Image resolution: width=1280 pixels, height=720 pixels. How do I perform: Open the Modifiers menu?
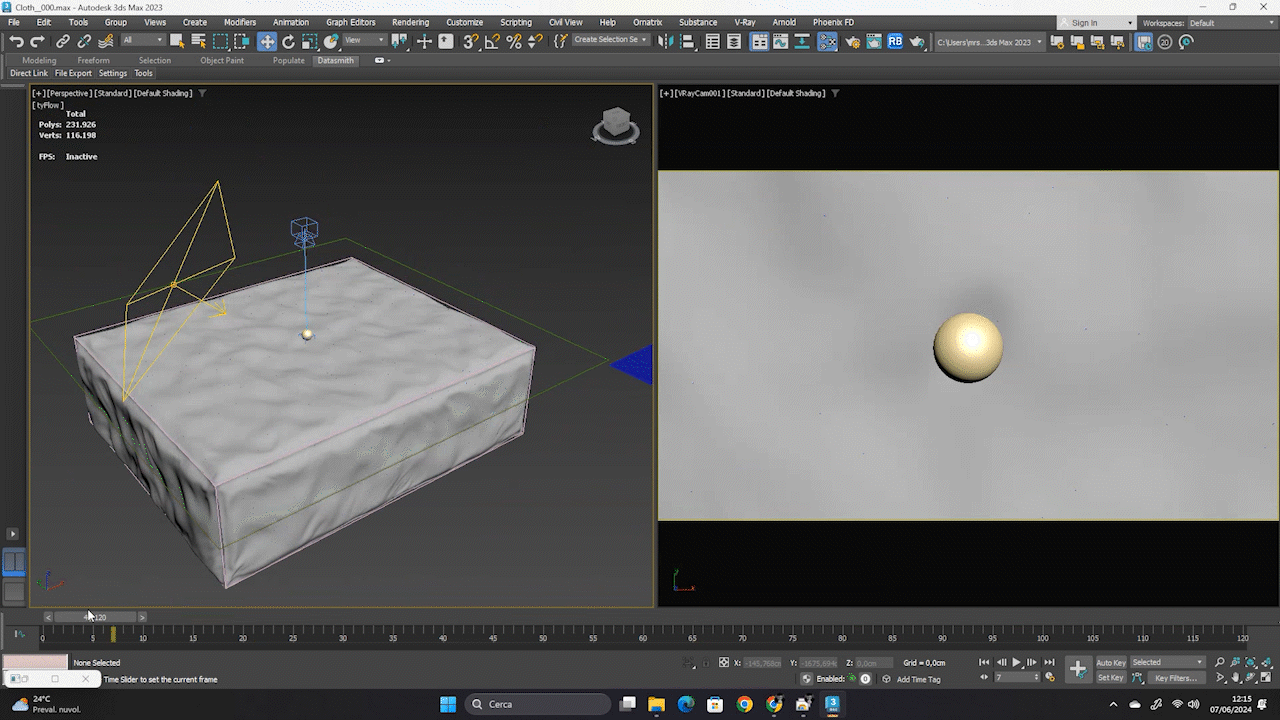click(x=240, y=22)
